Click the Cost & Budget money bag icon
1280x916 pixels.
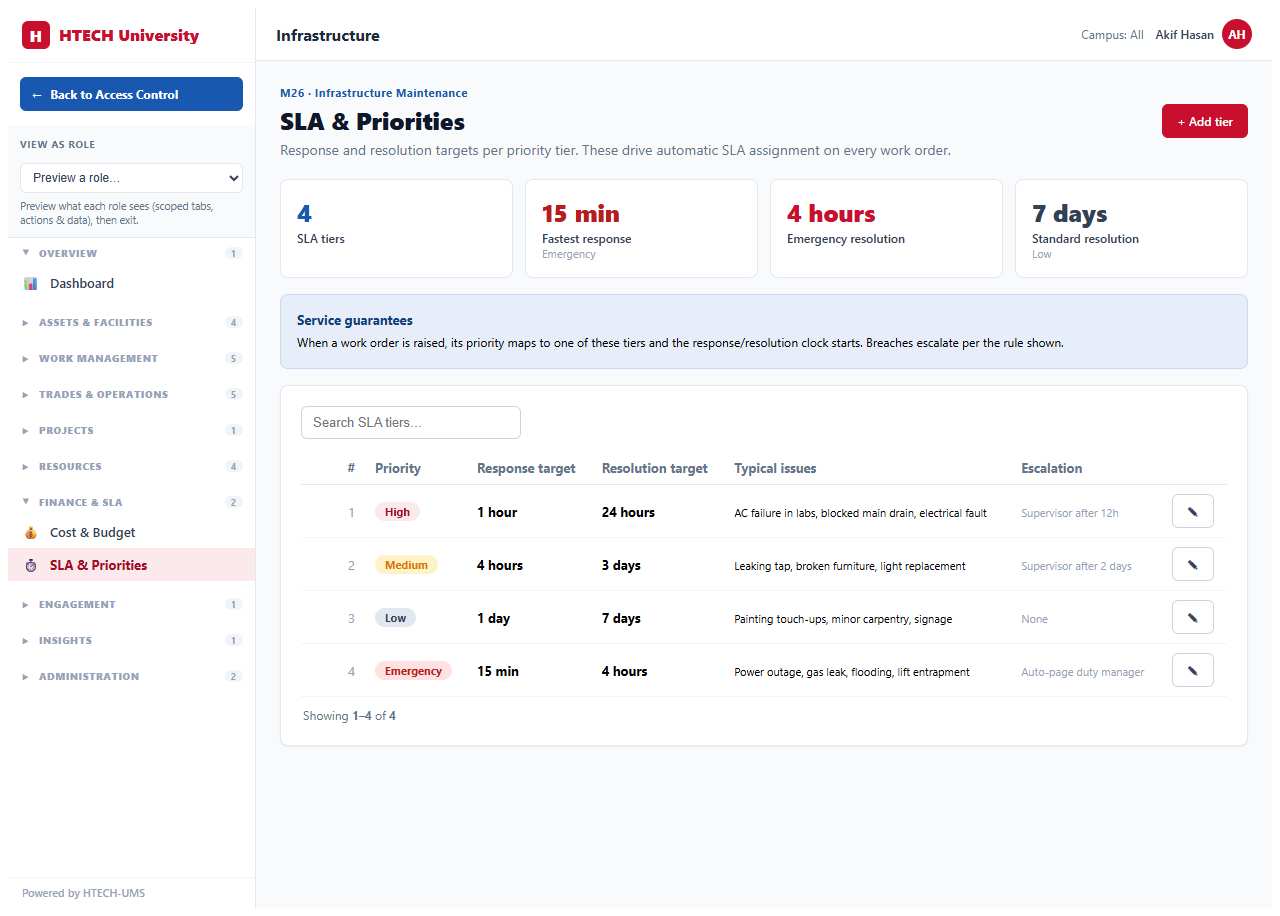(x=31, y=533)
